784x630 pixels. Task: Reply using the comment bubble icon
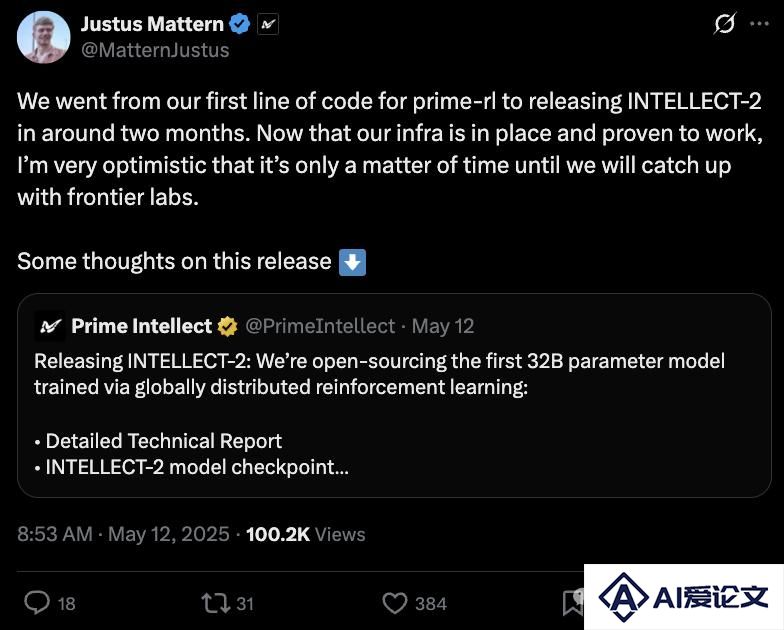pyautogui.click(x=38, y=603)
